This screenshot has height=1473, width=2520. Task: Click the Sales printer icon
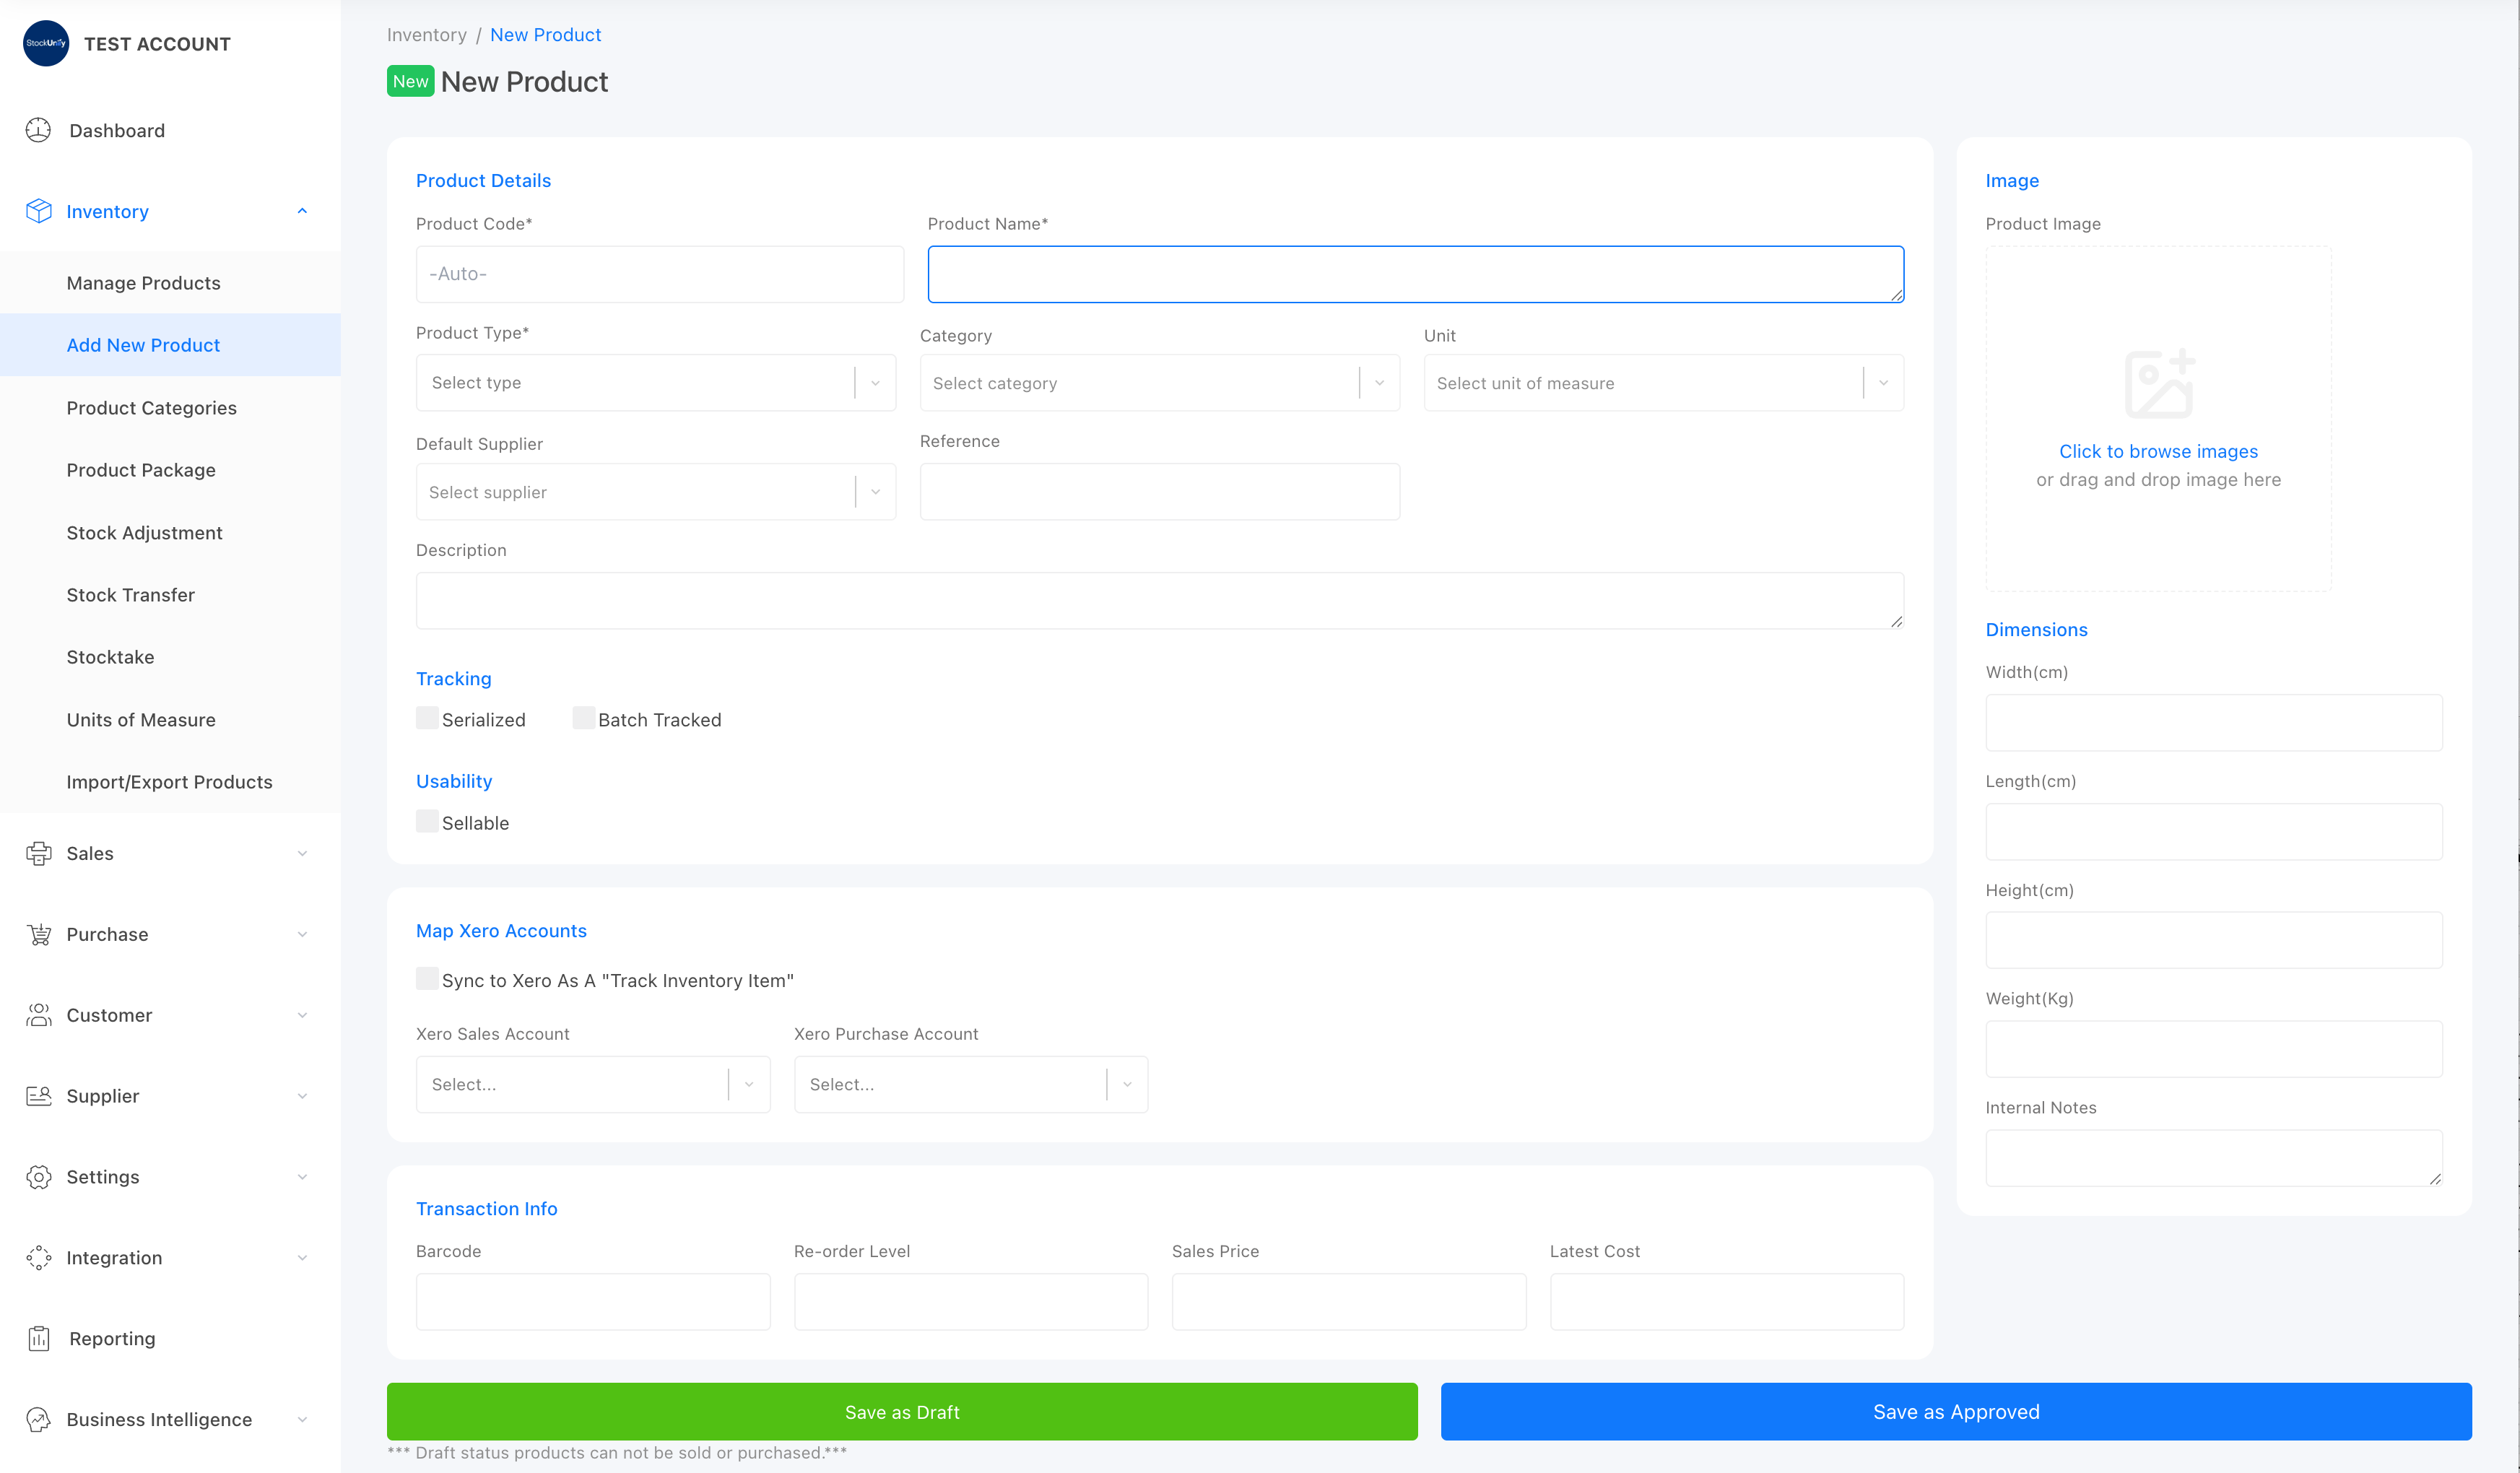coord(38,853)
